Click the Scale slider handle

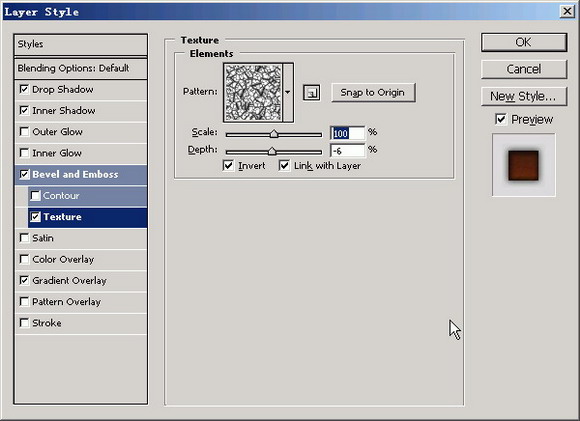274,134
